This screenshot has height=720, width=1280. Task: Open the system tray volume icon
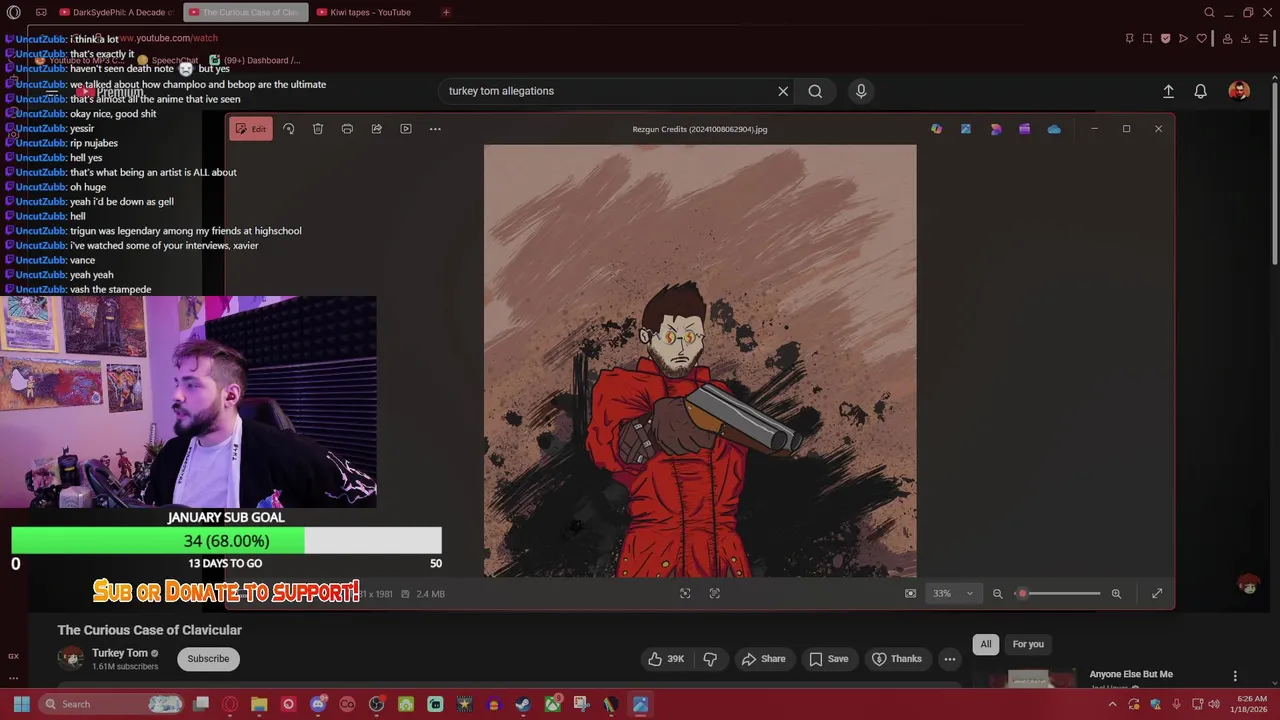click(1215, 704)
